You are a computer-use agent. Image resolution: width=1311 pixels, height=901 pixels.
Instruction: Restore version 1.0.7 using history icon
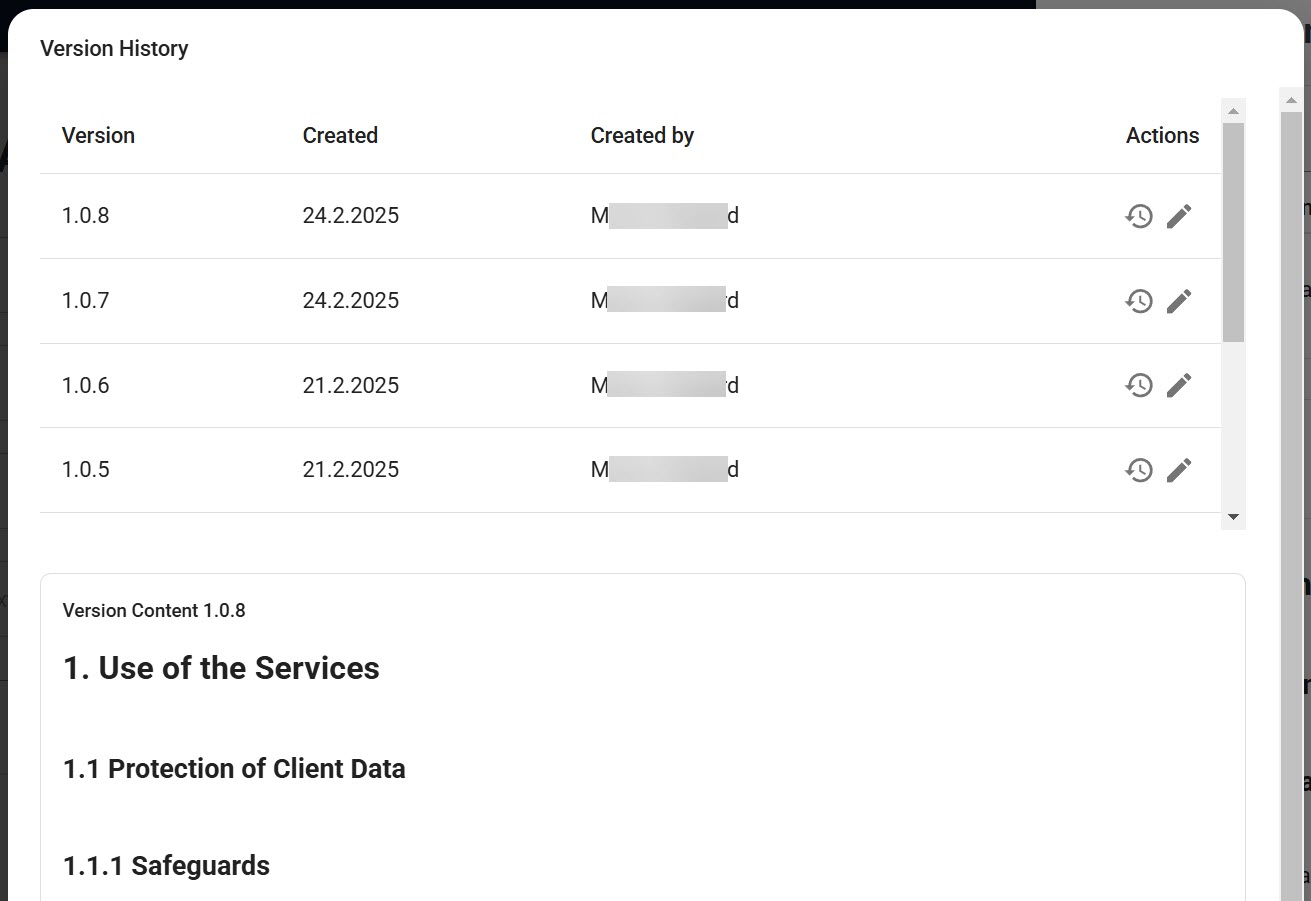1139,301
